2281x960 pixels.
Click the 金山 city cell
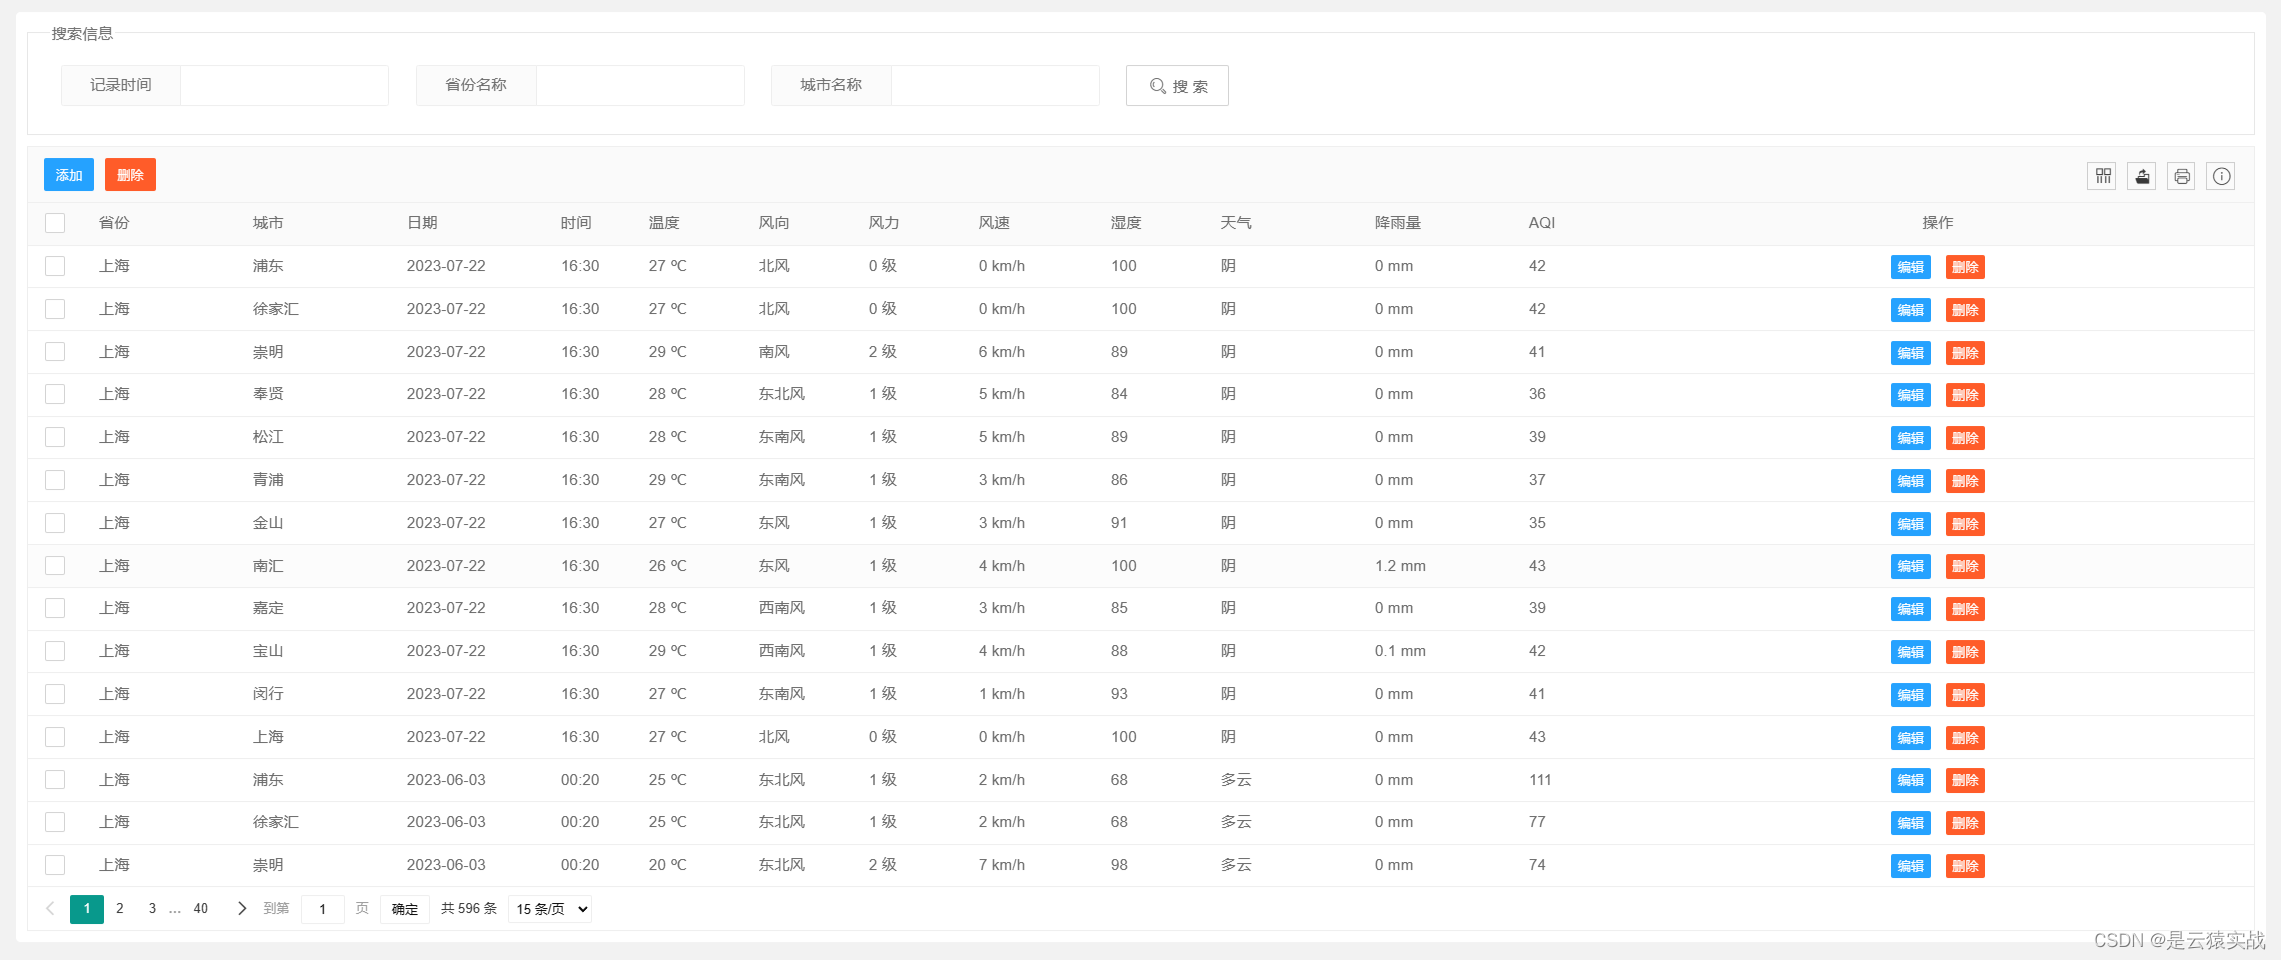point(268,523)
